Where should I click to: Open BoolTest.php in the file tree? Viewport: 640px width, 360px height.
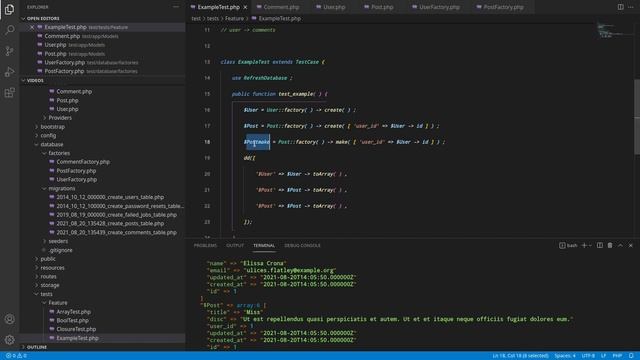tap(72, 320)
